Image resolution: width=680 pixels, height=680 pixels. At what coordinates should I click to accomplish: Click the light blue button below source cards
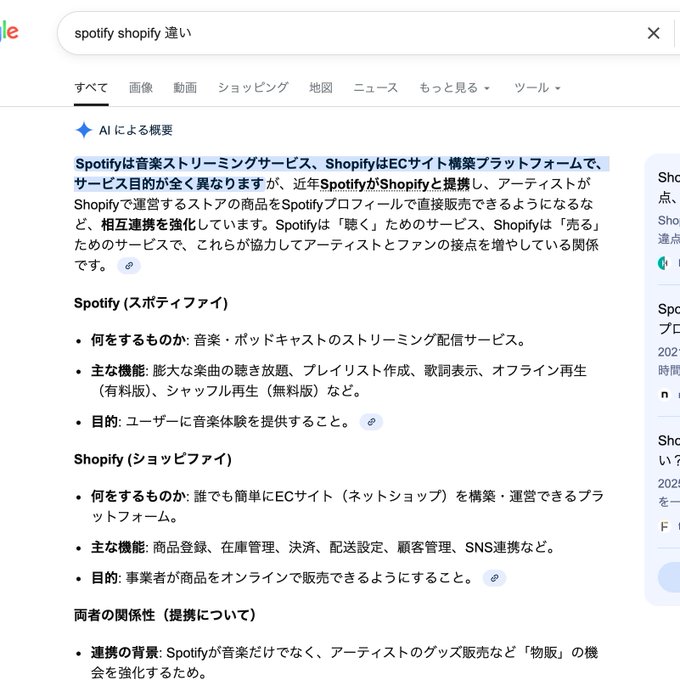coord(668,577)
